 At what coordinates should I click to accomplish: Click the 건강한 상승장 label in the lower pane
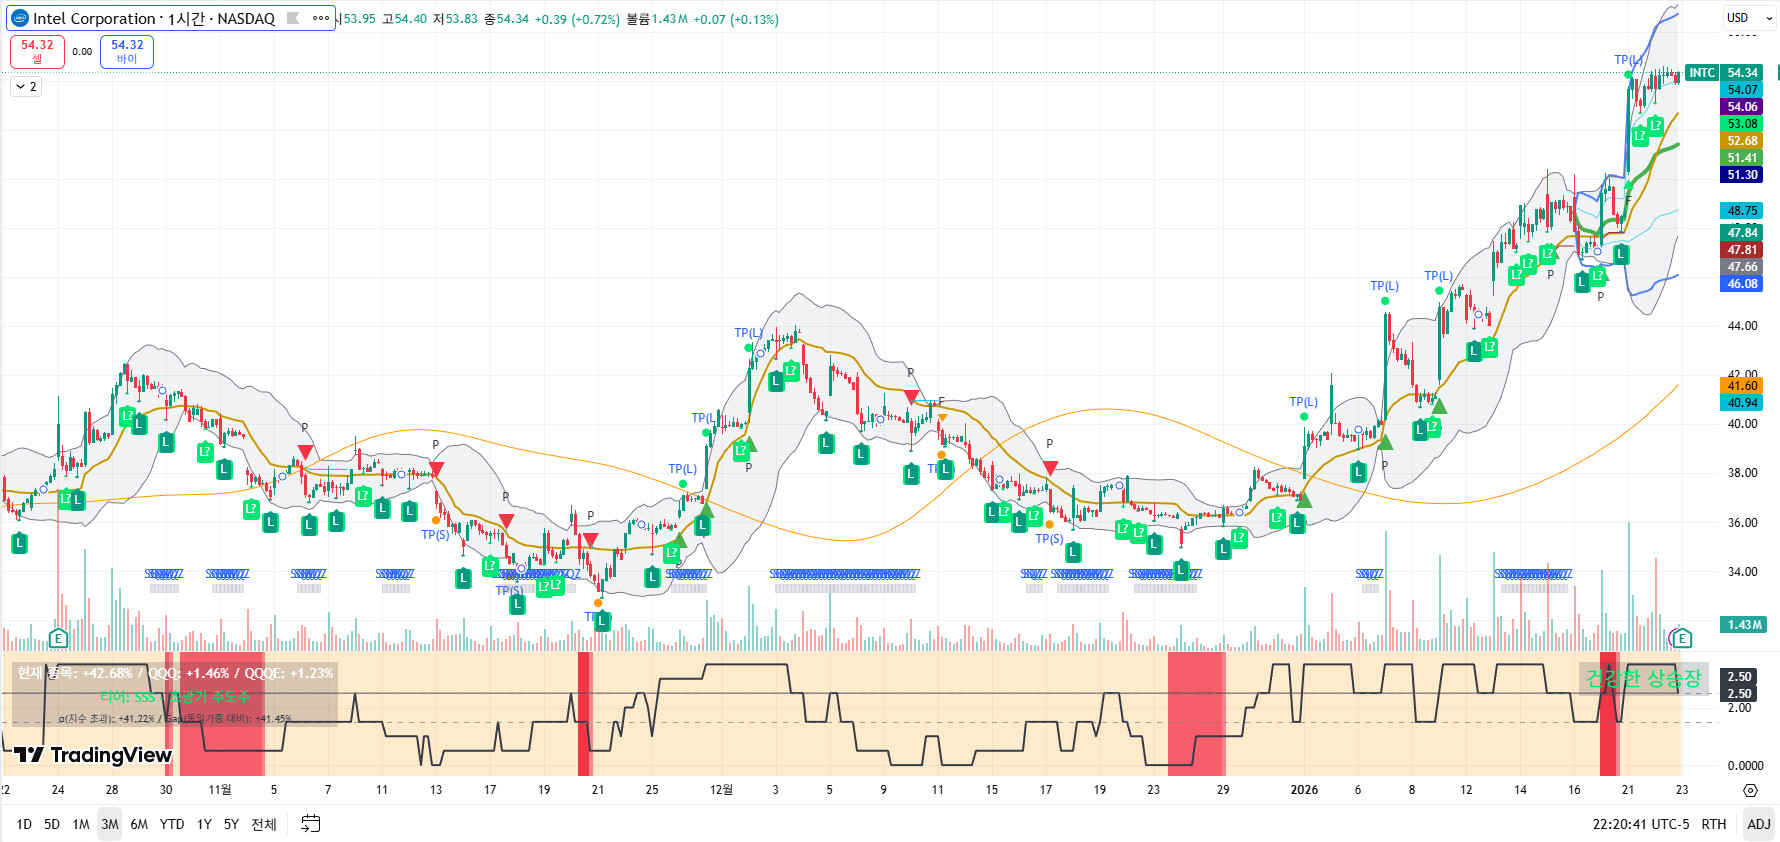[1644, 679]
